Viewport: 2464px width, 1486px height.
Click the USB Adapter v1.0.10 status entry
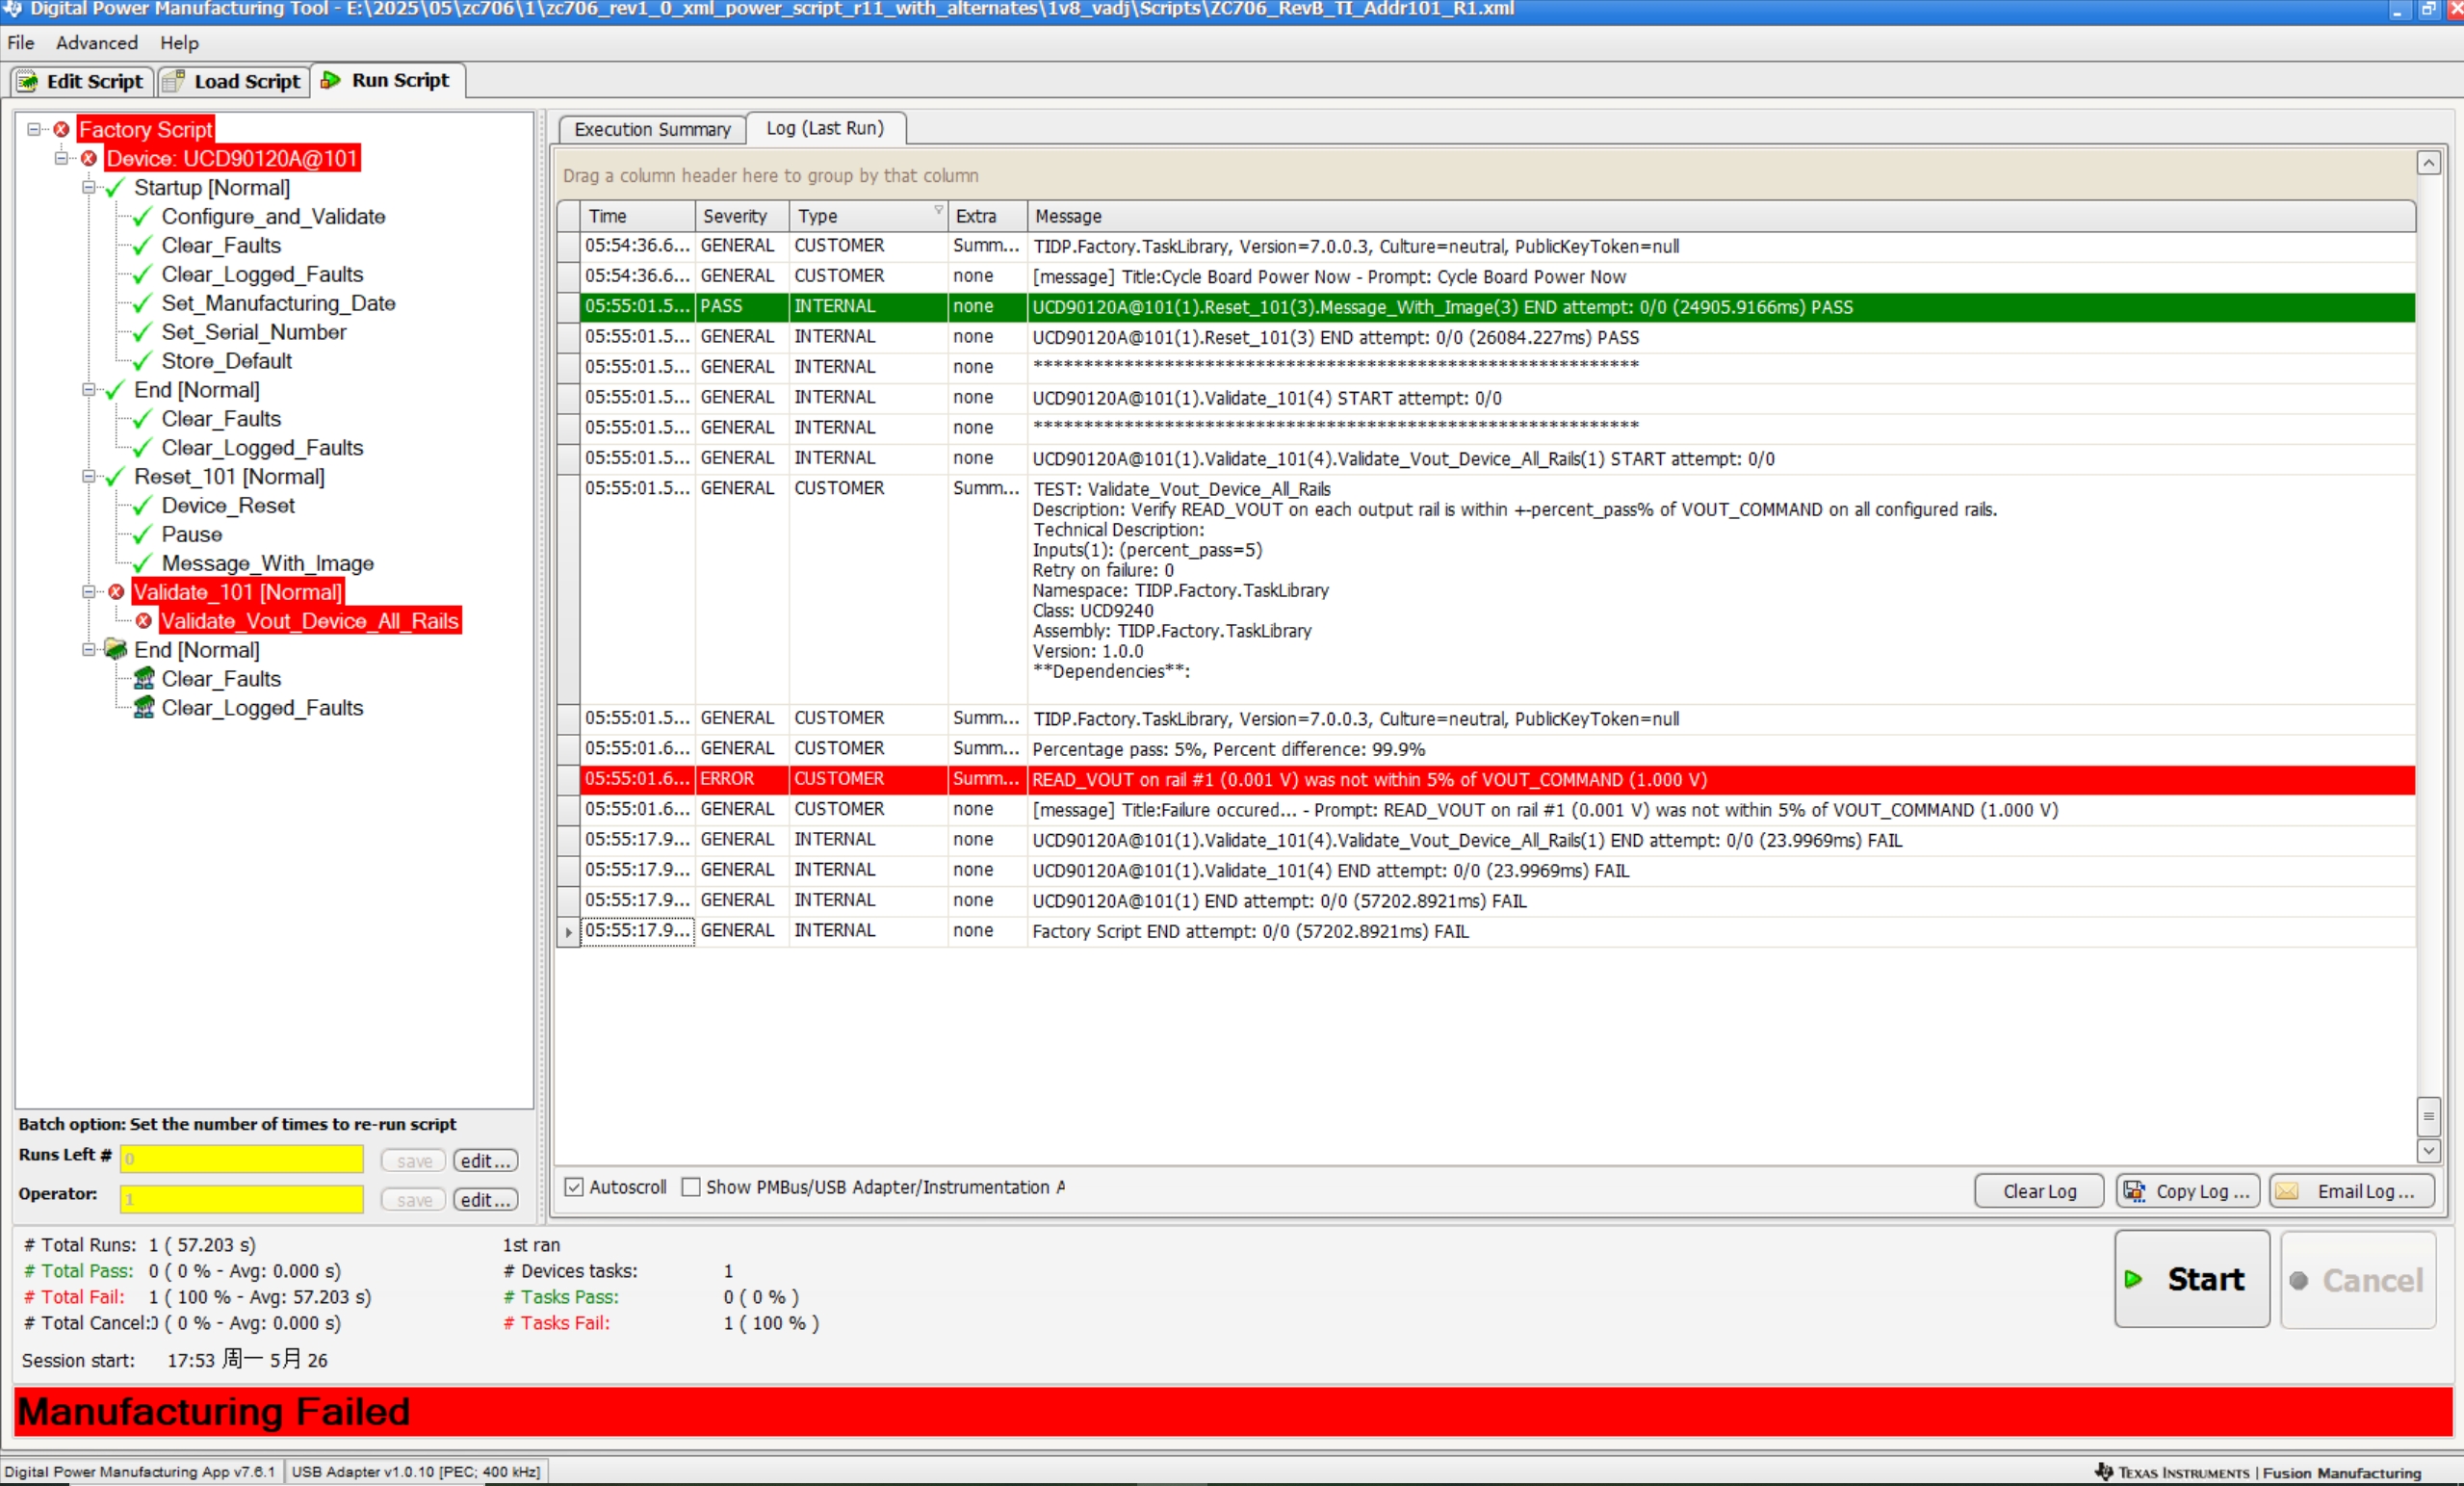tap(416, 1471)
